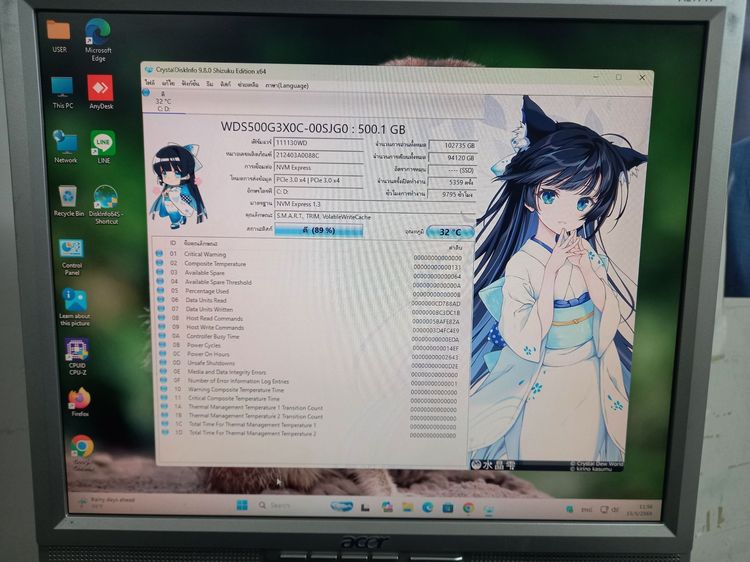Select the LINE desktop shortcut
This screenshot has height=562, width=750.
tap(103, 147)
